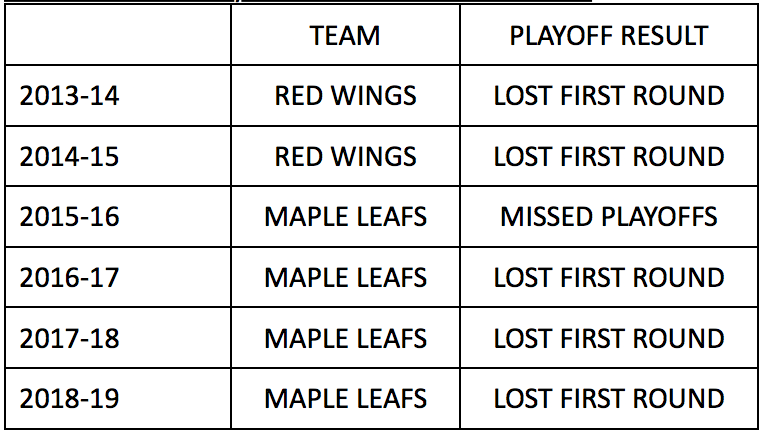Click the 2017-18 LOST FIRST ROUND result
Screen dimensions: 762x434
[x=609, y=338]
